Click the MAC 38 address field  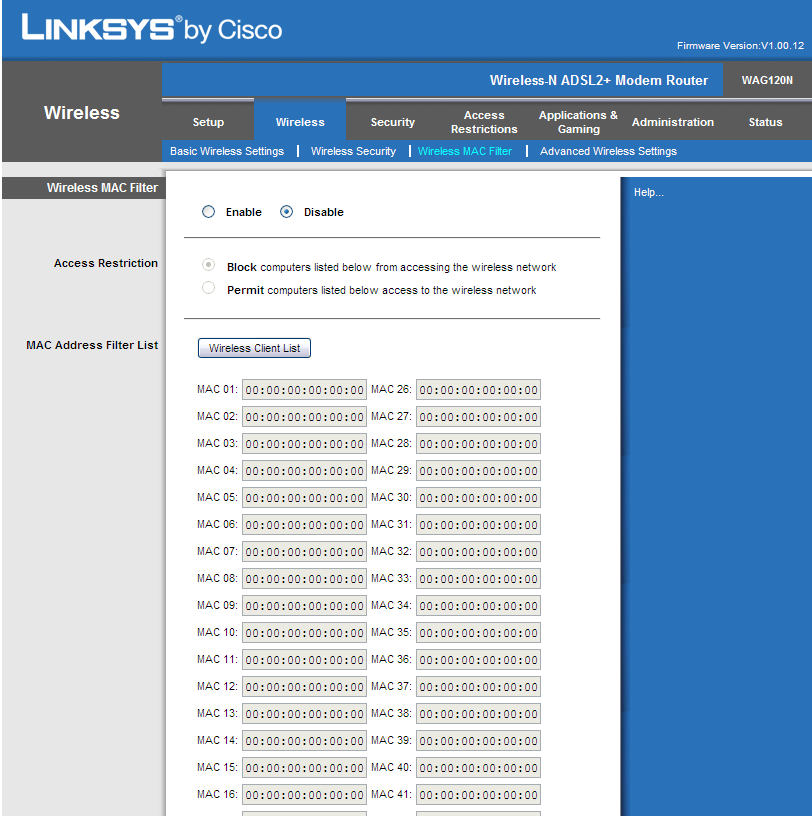[478, 713]
